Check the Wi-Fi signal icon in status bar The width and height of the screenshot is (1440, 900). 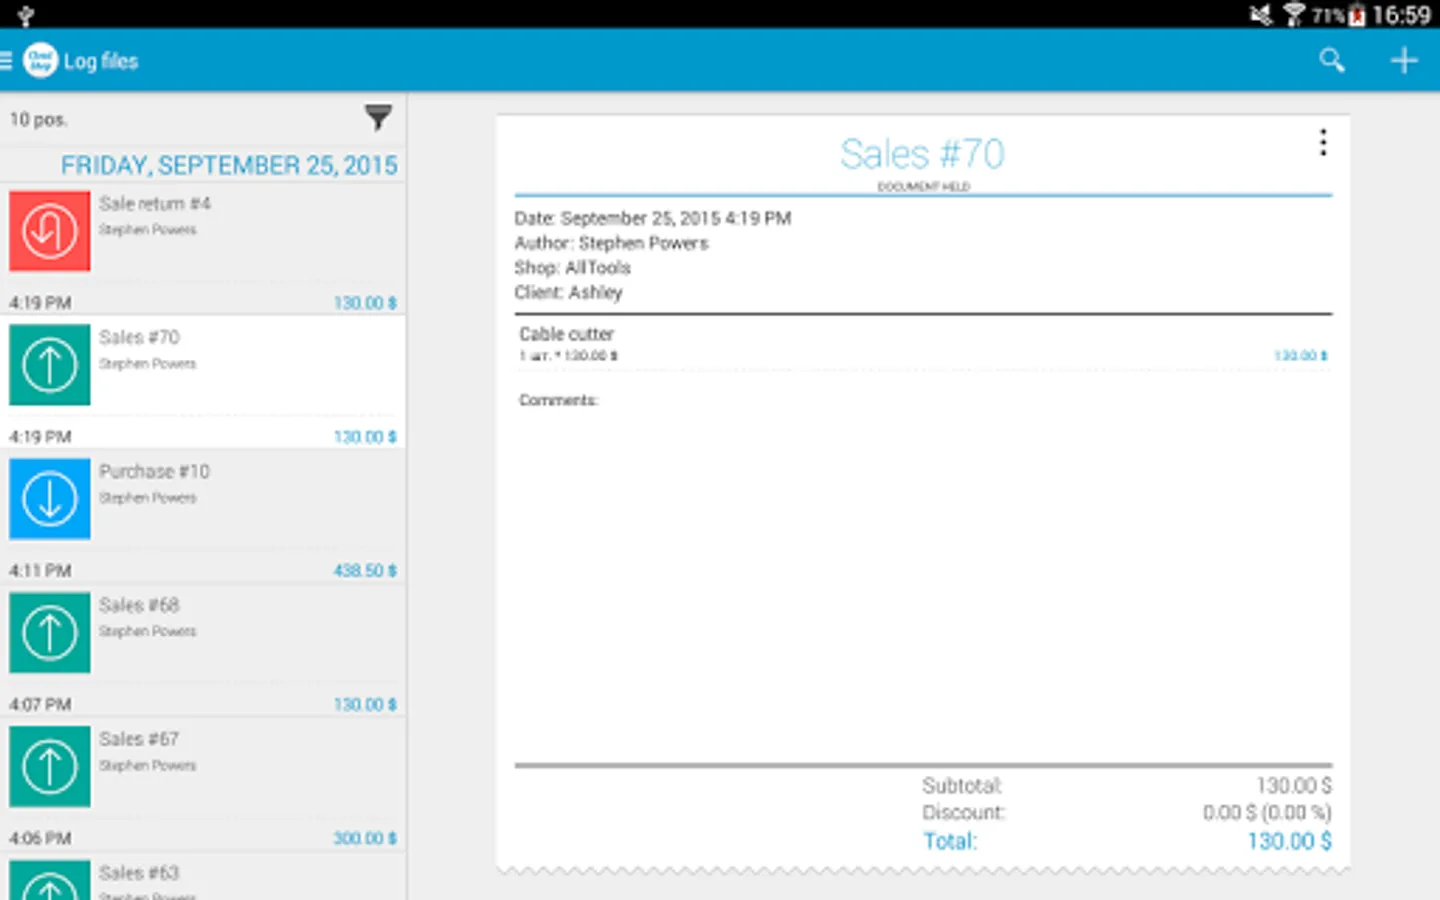[1295, 15]
